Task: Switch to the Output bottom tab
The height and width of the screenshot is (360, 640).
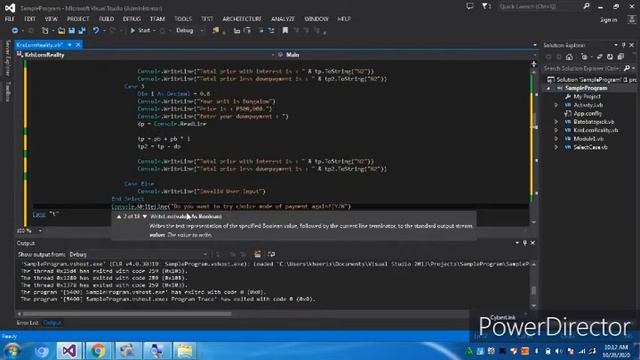Action: point(52,323)
